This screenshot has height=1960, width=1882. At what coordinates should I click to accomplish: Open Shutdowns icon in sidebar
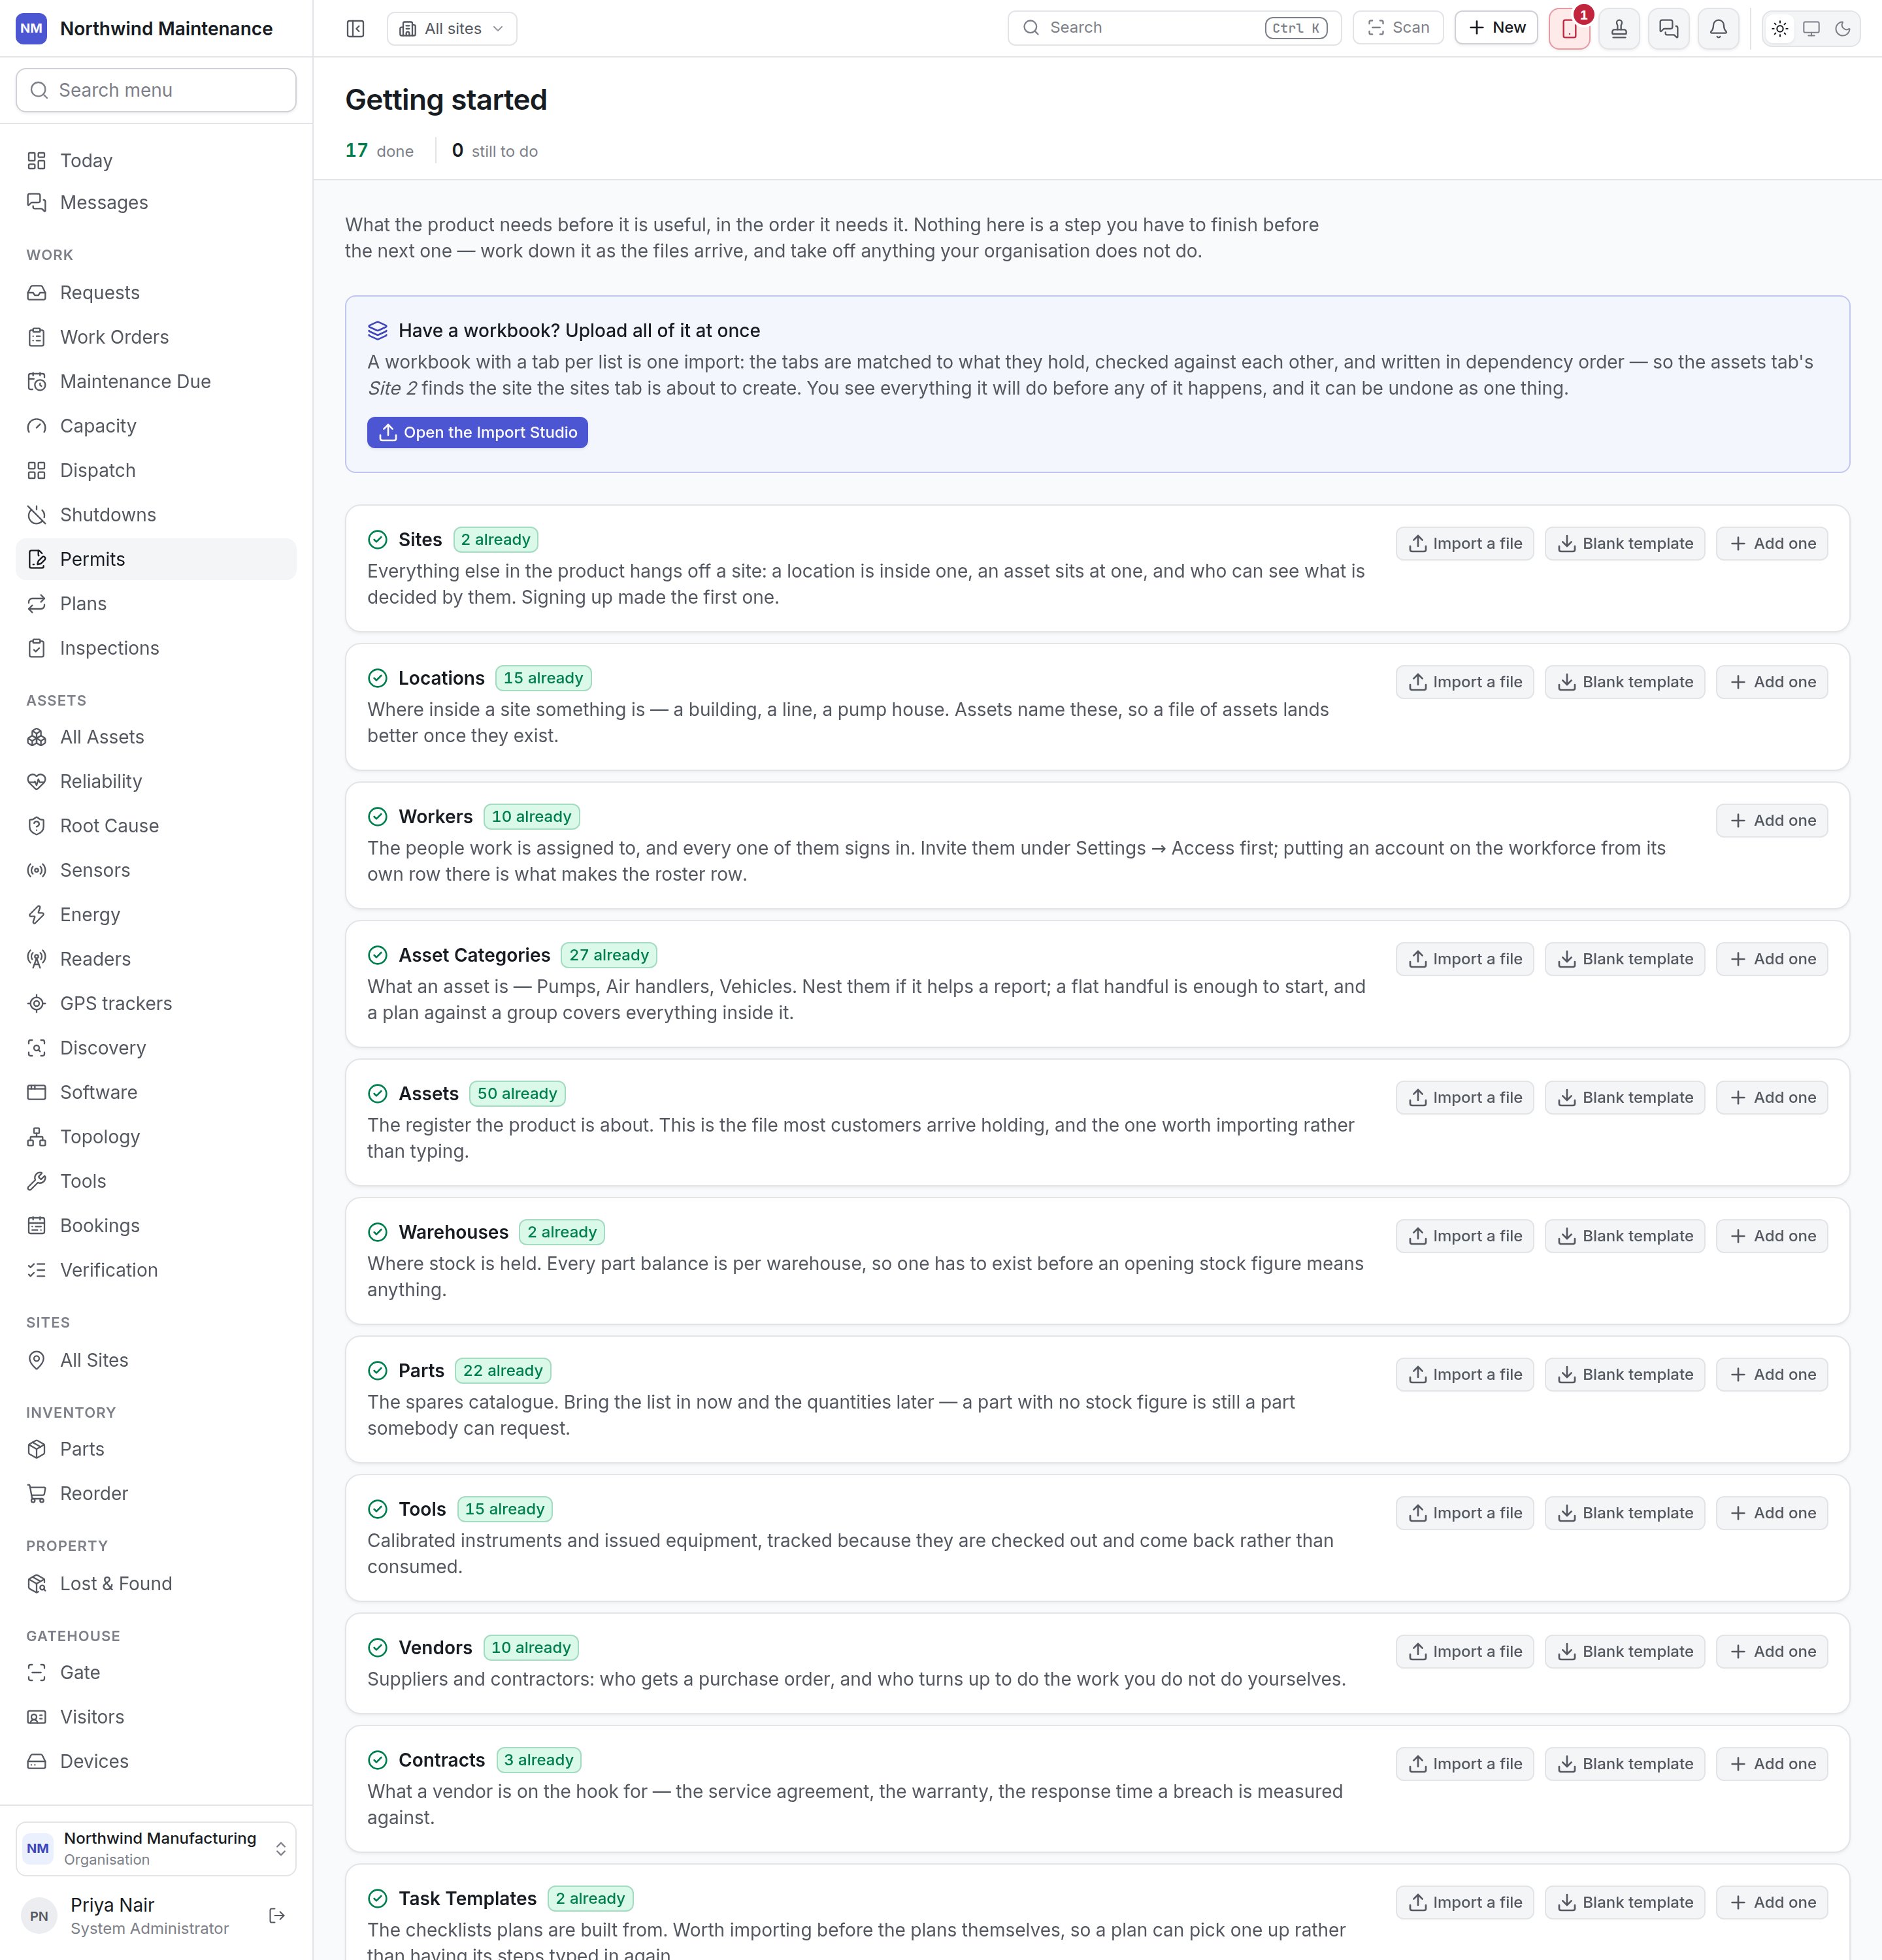point(37,515)
